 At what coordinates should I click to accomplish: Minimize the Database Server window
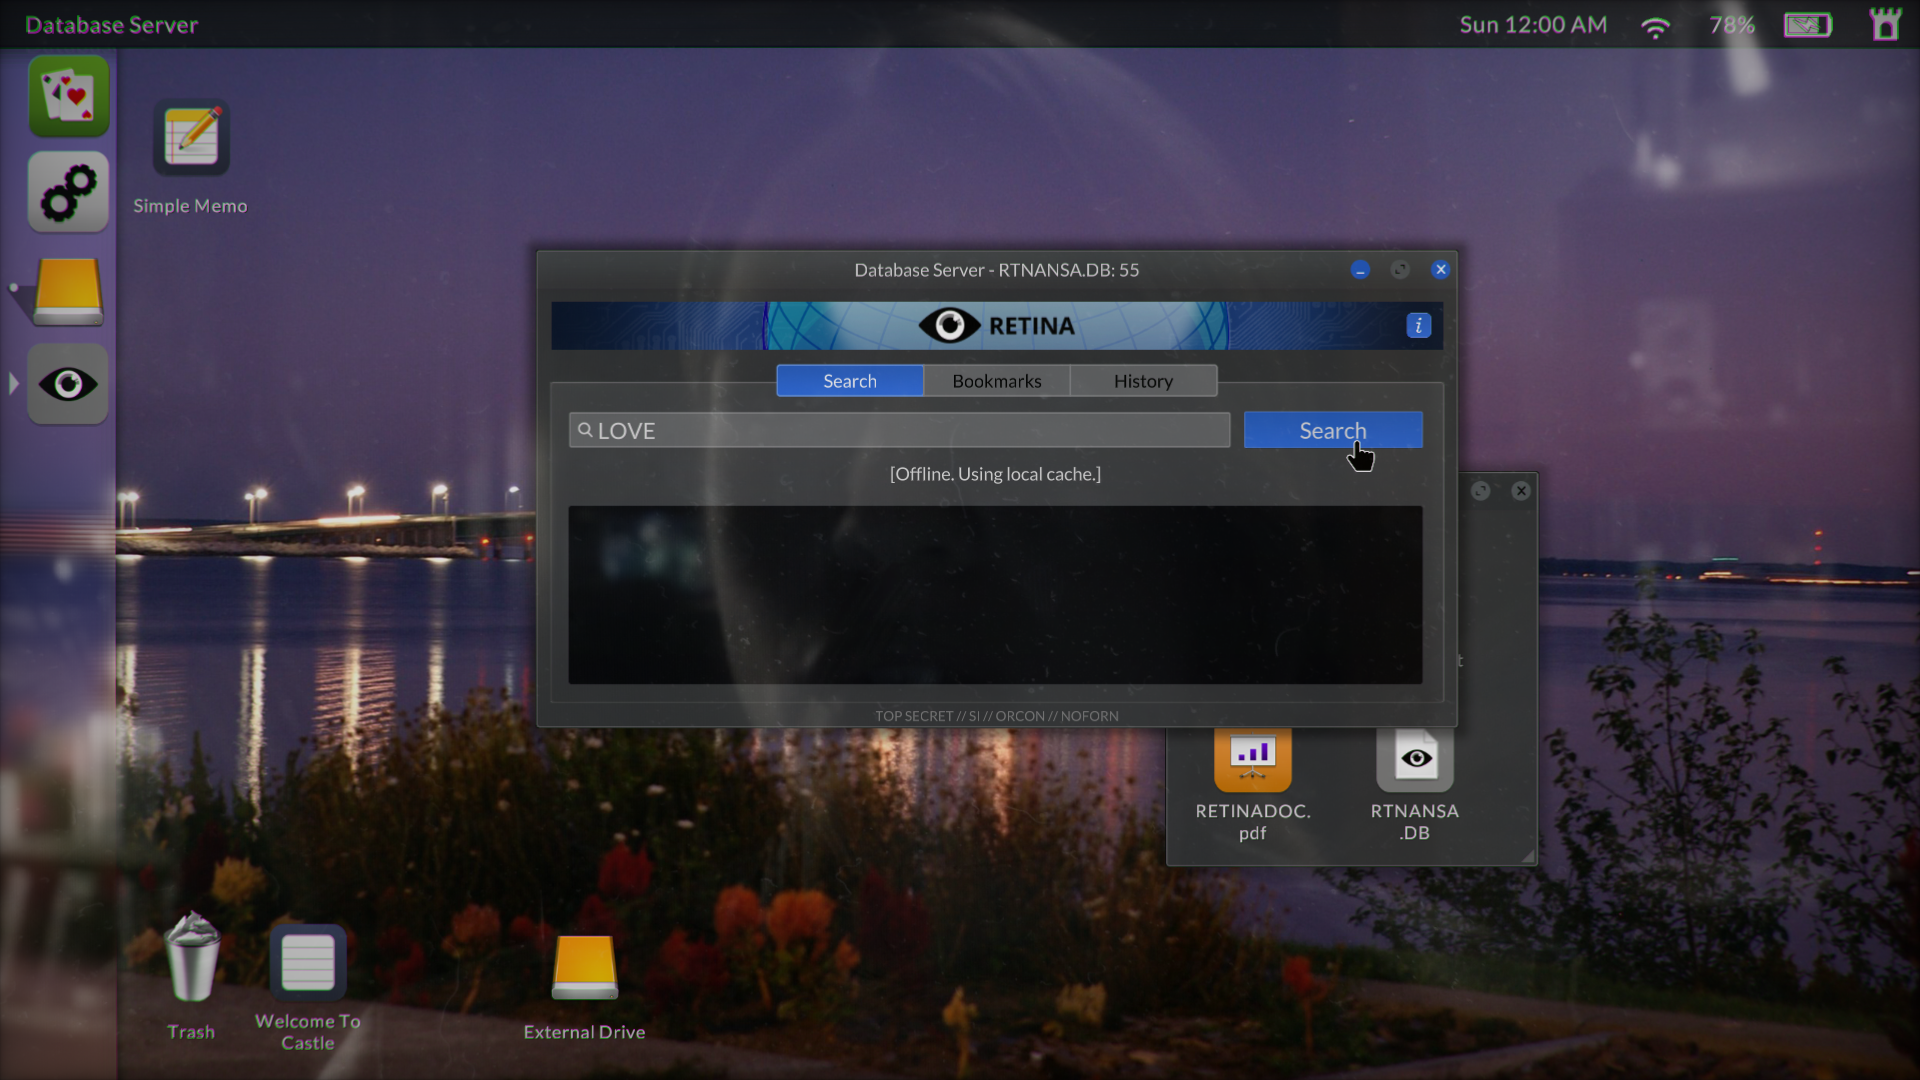1360,270
